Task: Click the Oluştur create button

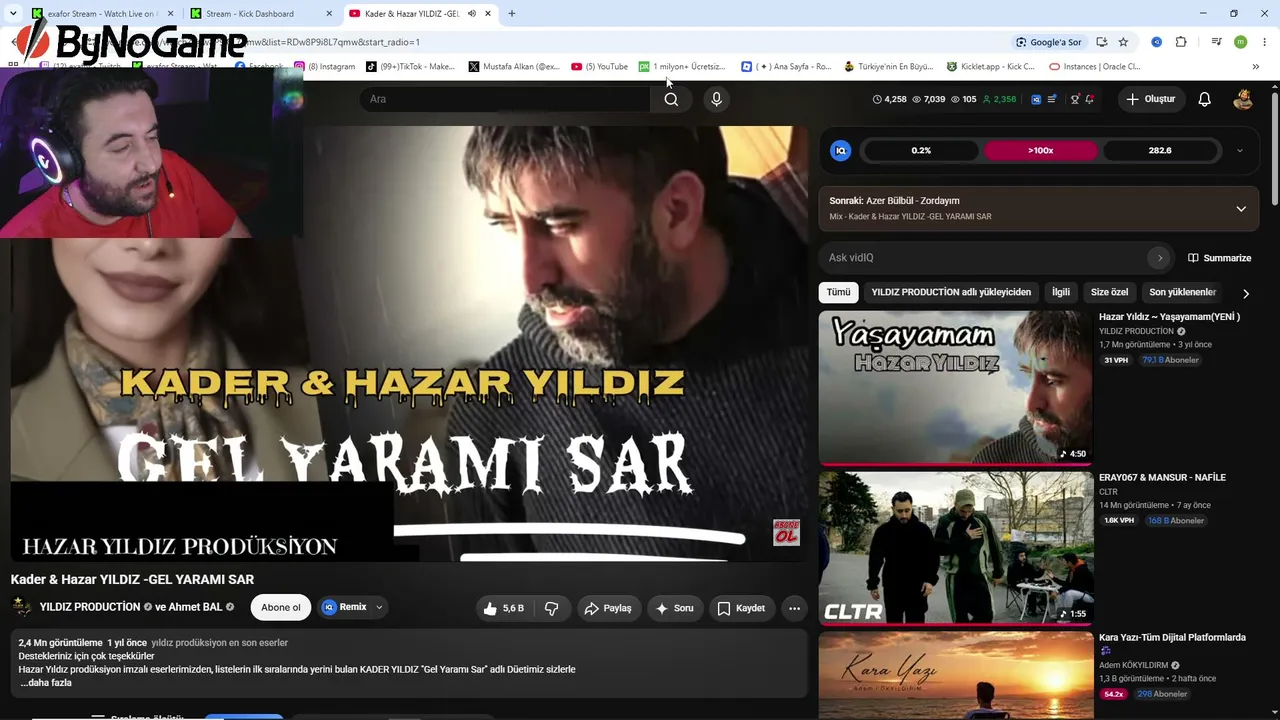Action: (x=1151, y=99)
